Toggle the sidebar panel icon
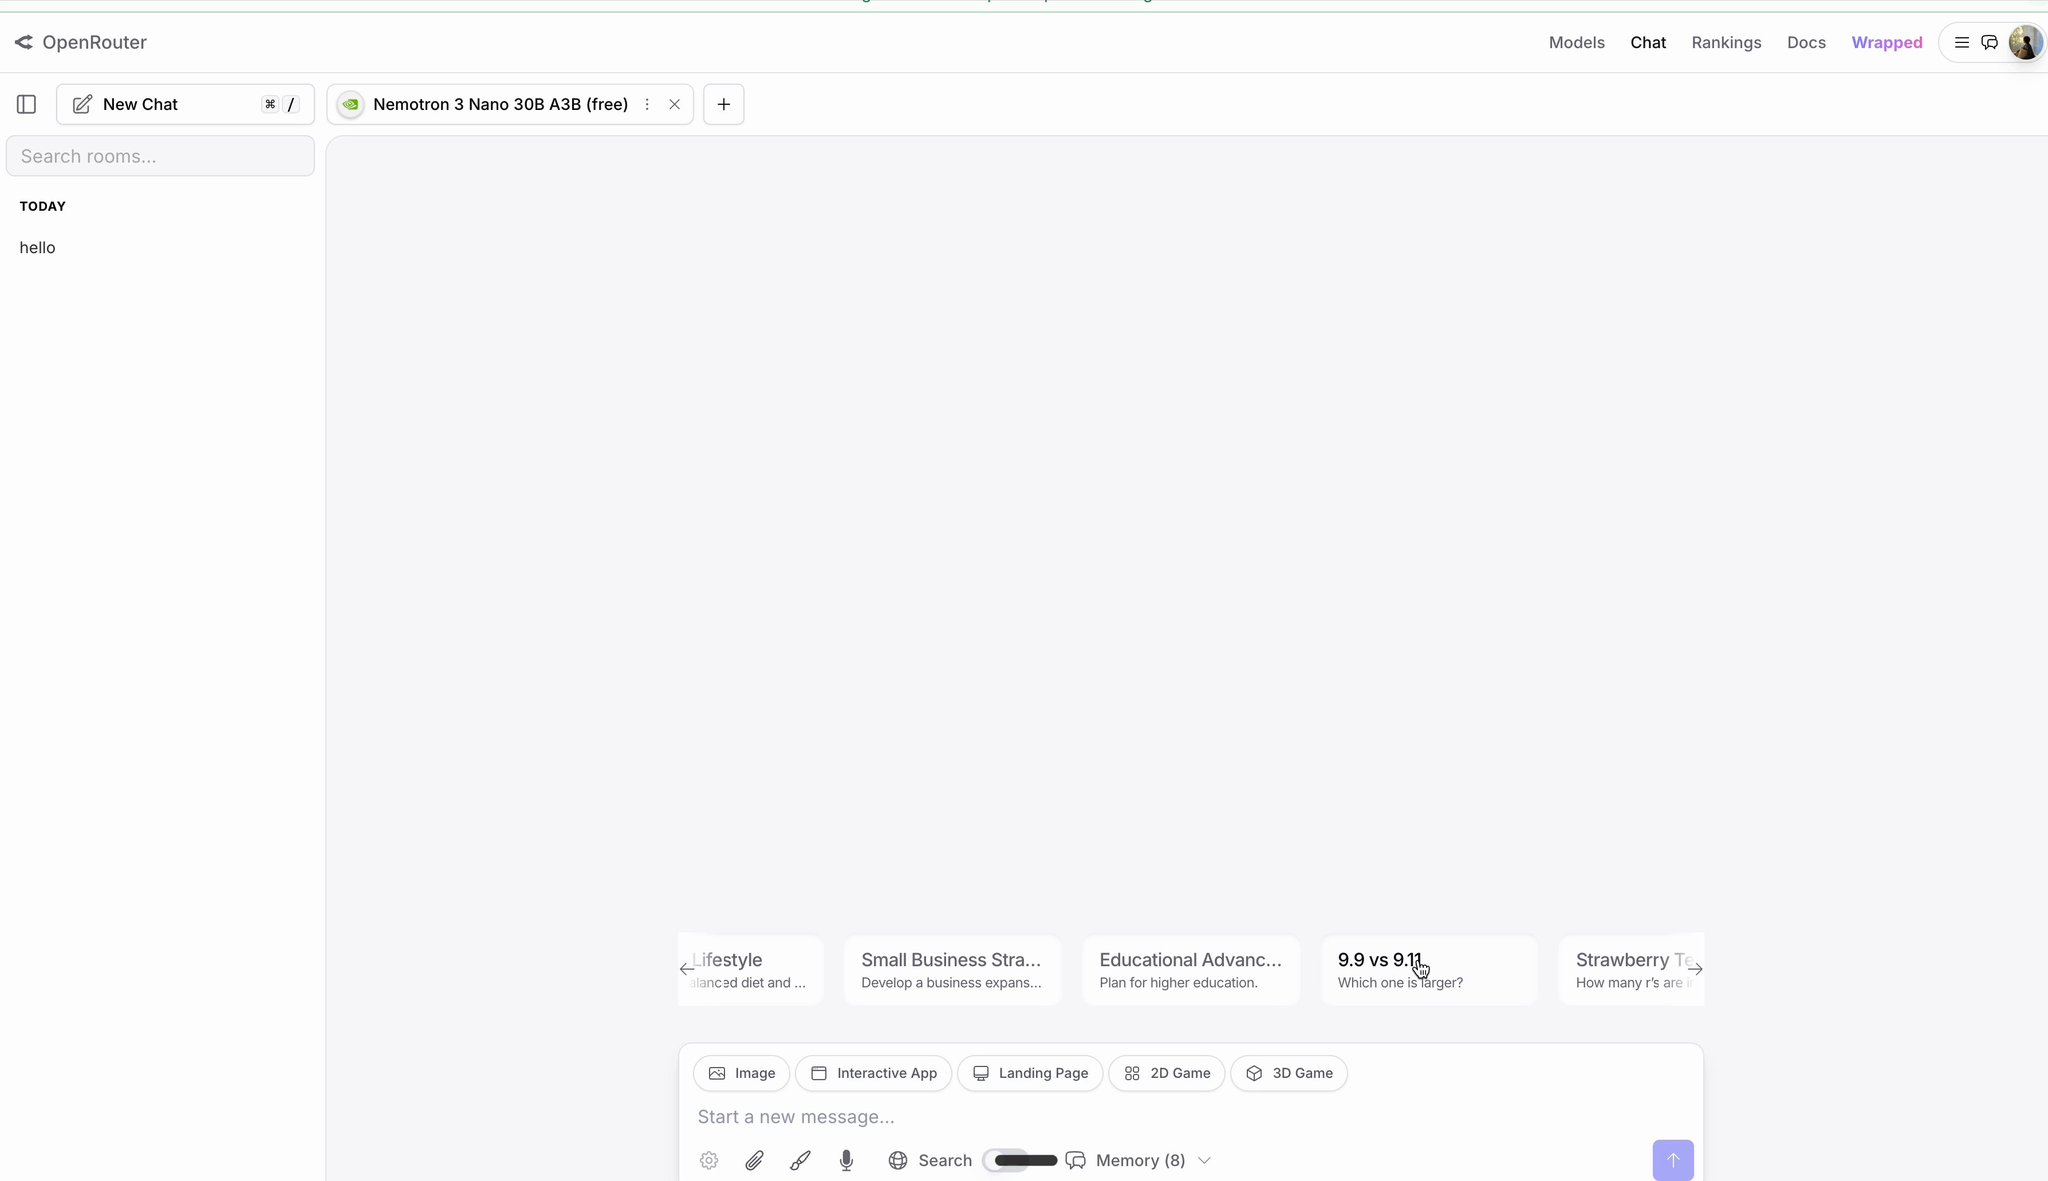The height and width of the screenshot is (1181, 2048). click(x=27, y=104)
